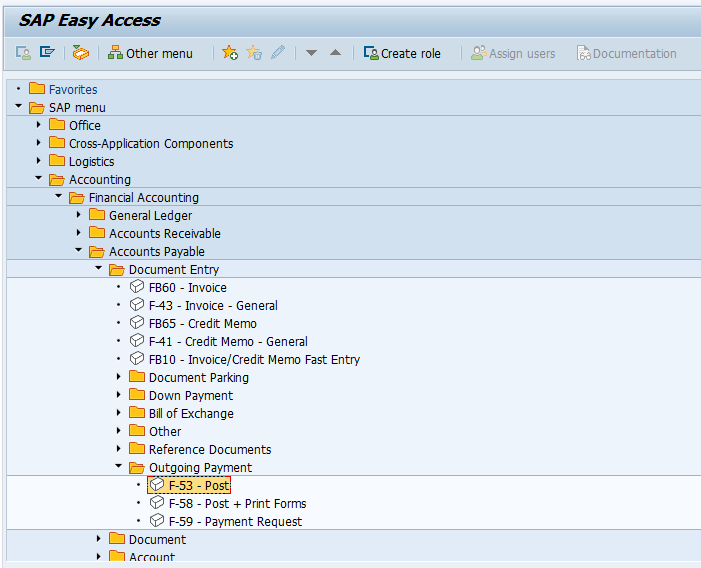
Task: Expand the General Ledger arrow
Action: coord(79,215)
